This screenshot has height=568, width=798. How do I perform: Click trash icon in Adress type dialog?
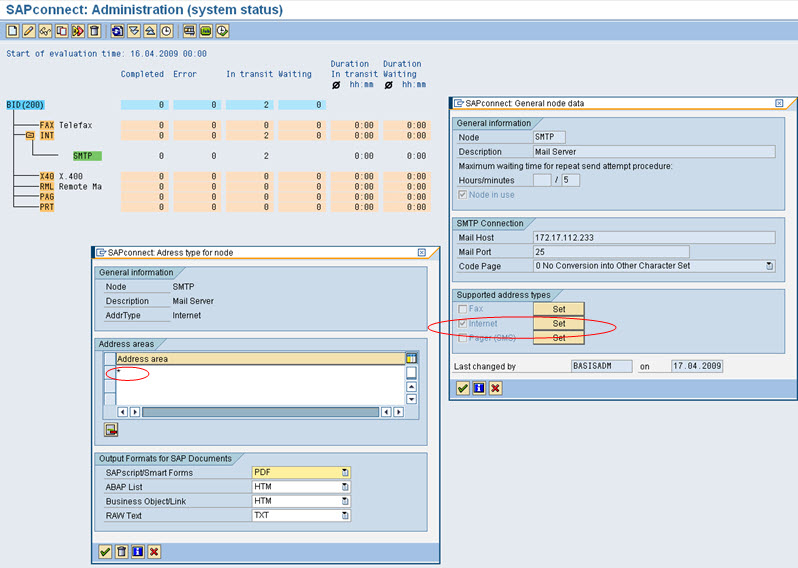[x=122, y=552]
